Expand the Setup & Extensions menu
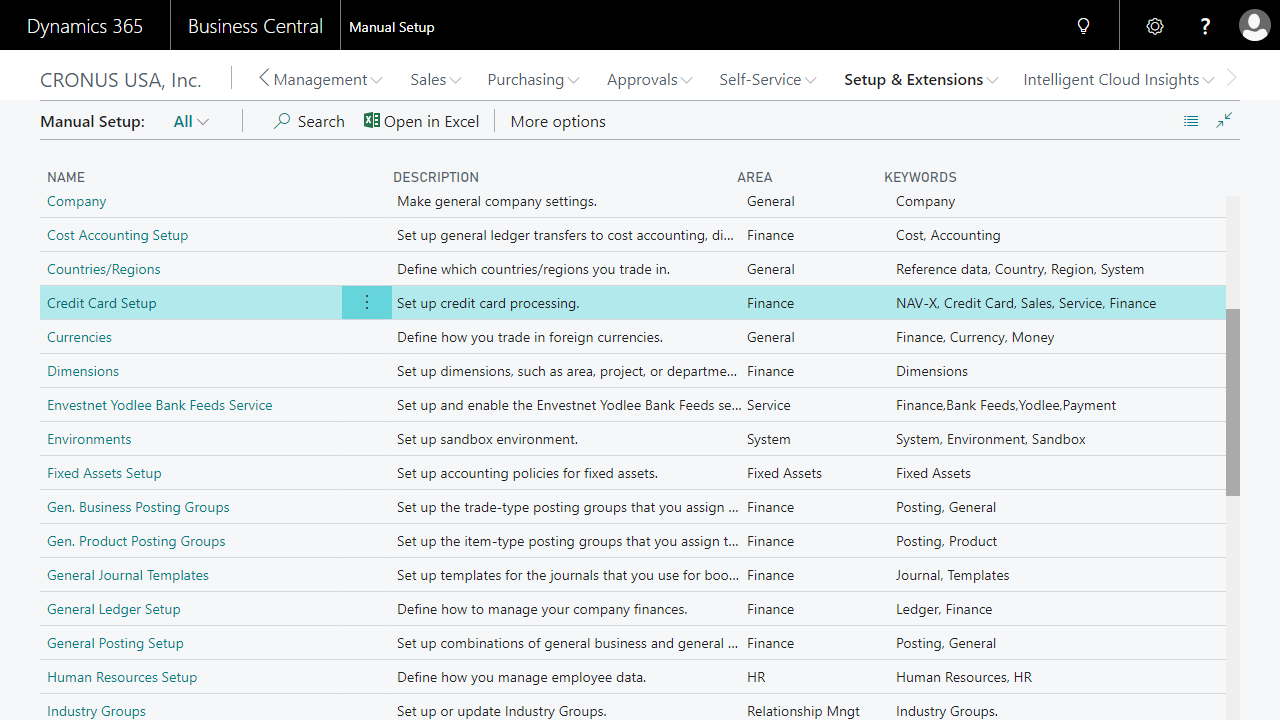 point(921,80)
